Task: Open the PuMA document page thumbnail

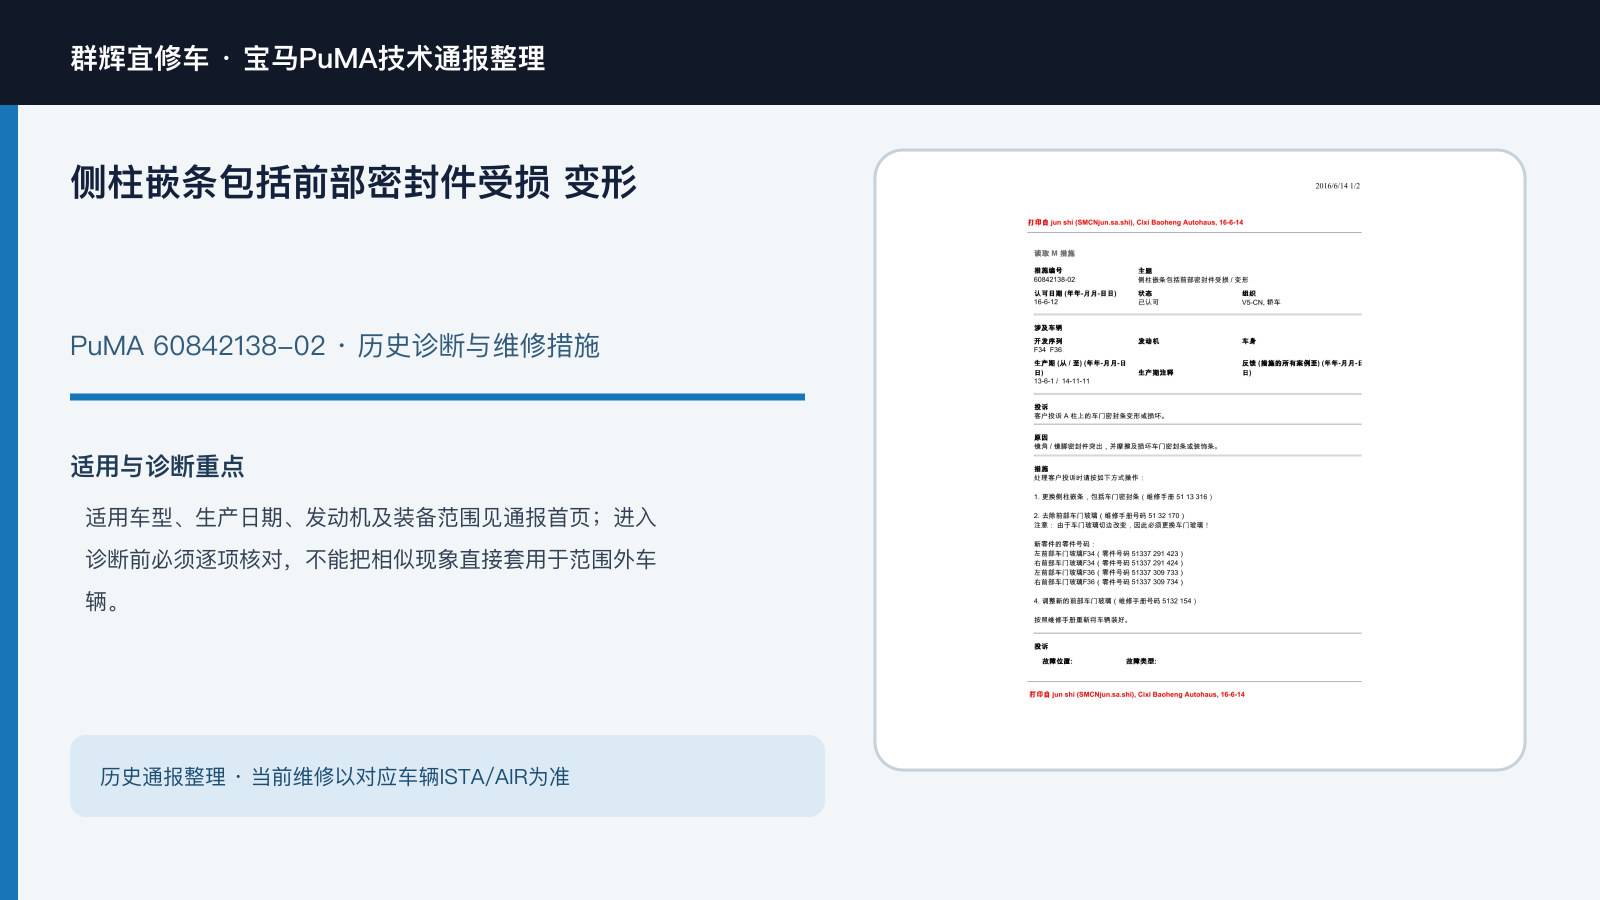Action: tap(1200, 460)
